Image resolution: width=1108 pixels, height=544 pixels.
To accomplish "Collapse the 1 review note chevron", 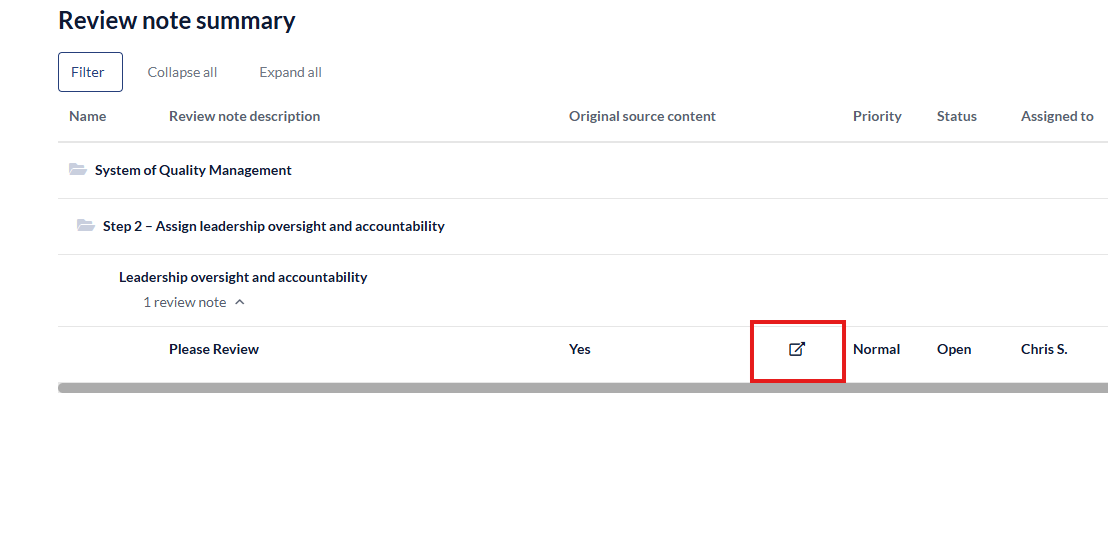I will tap(240, 302).
